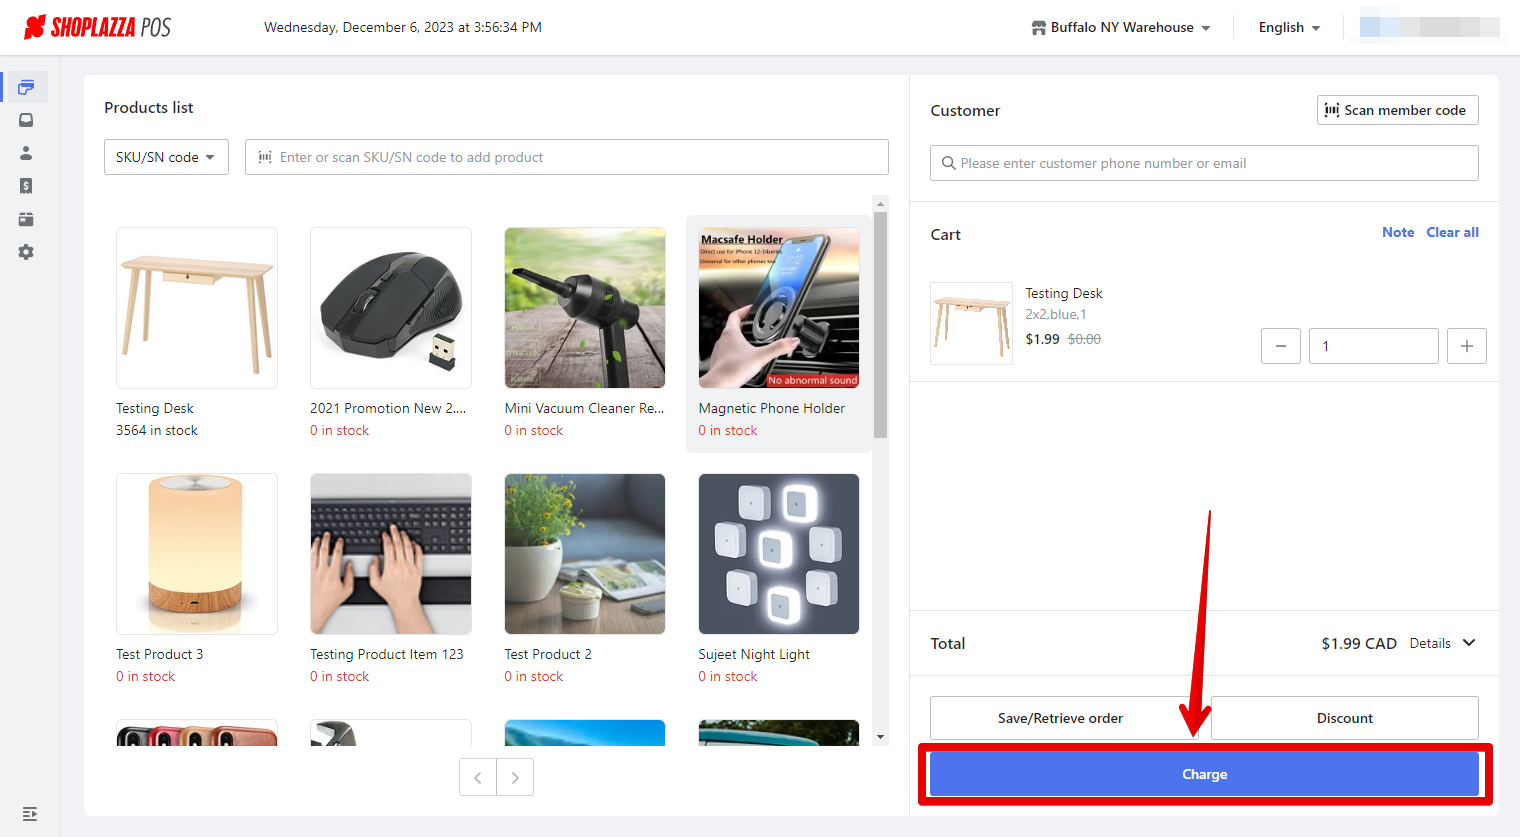Viewport: 1520px width, 837px height.
Task: Click the date and time in the header
Action: click(x=403, y=27)
